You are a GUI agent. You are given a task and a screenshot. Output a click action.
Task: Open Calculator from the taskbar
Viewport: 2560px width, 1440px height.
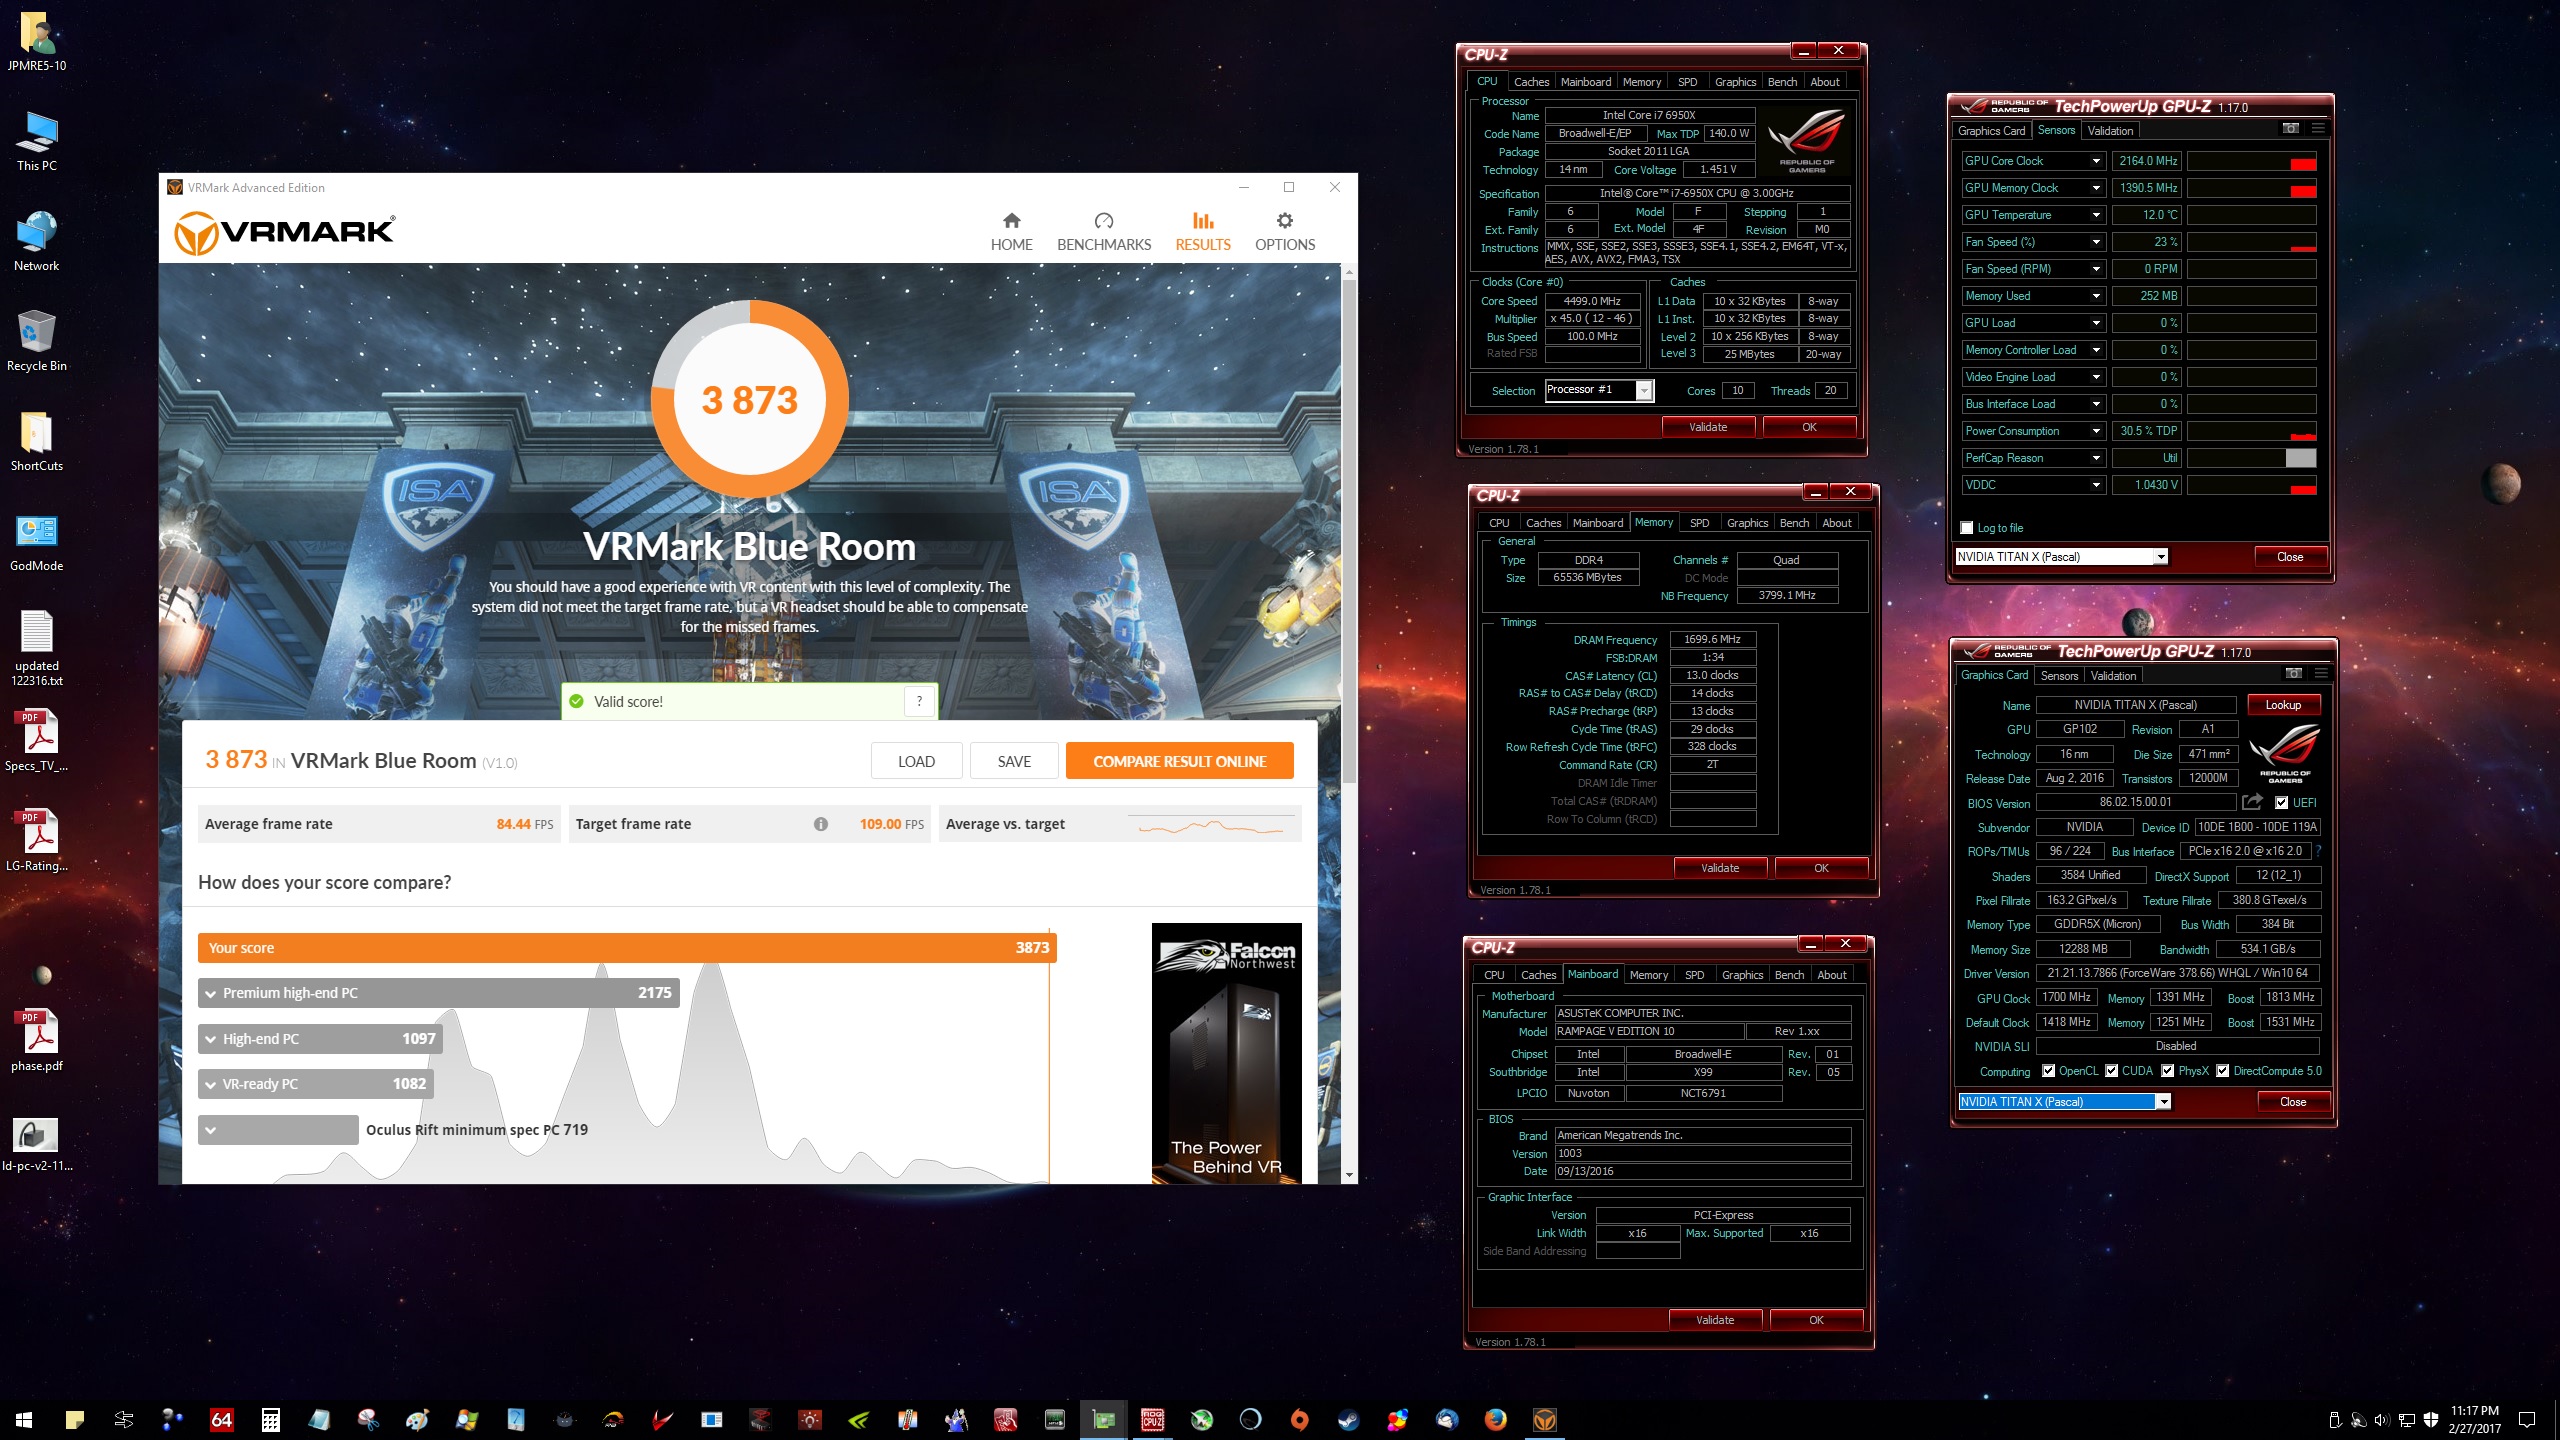click(270, 1419)
